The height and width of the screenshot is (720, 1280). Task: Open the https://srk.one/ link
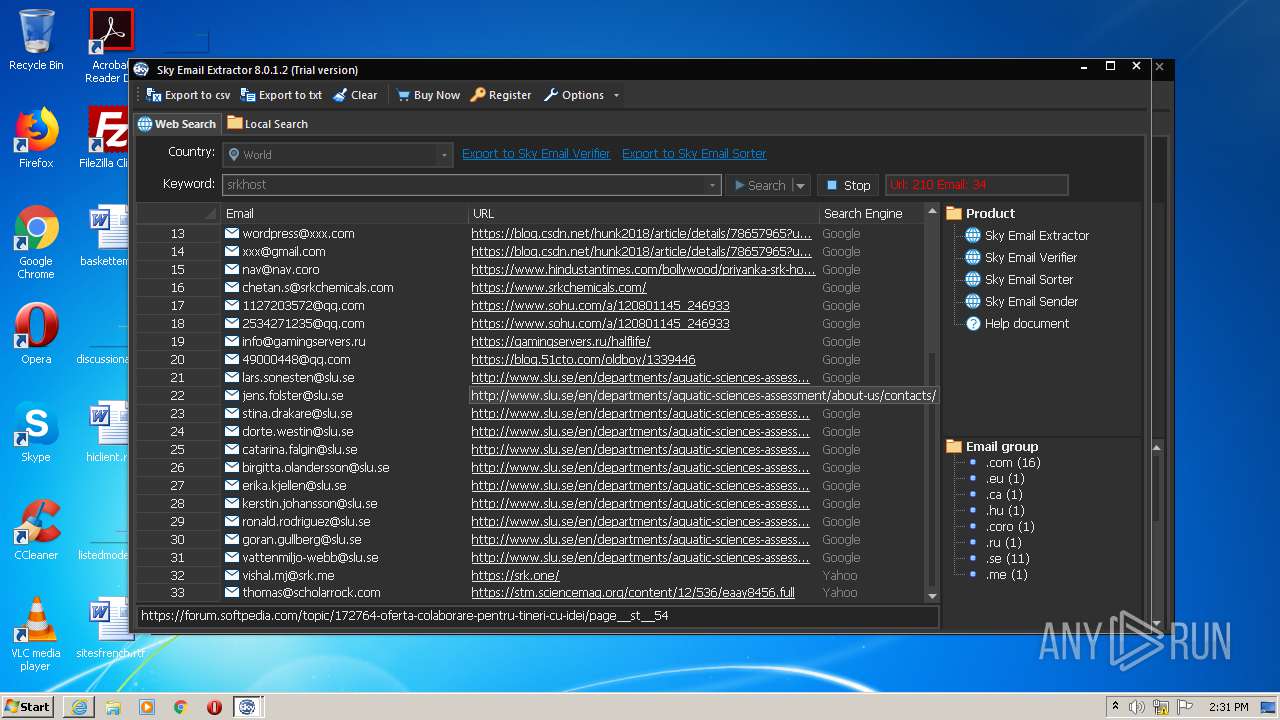(x=515, y=576)
